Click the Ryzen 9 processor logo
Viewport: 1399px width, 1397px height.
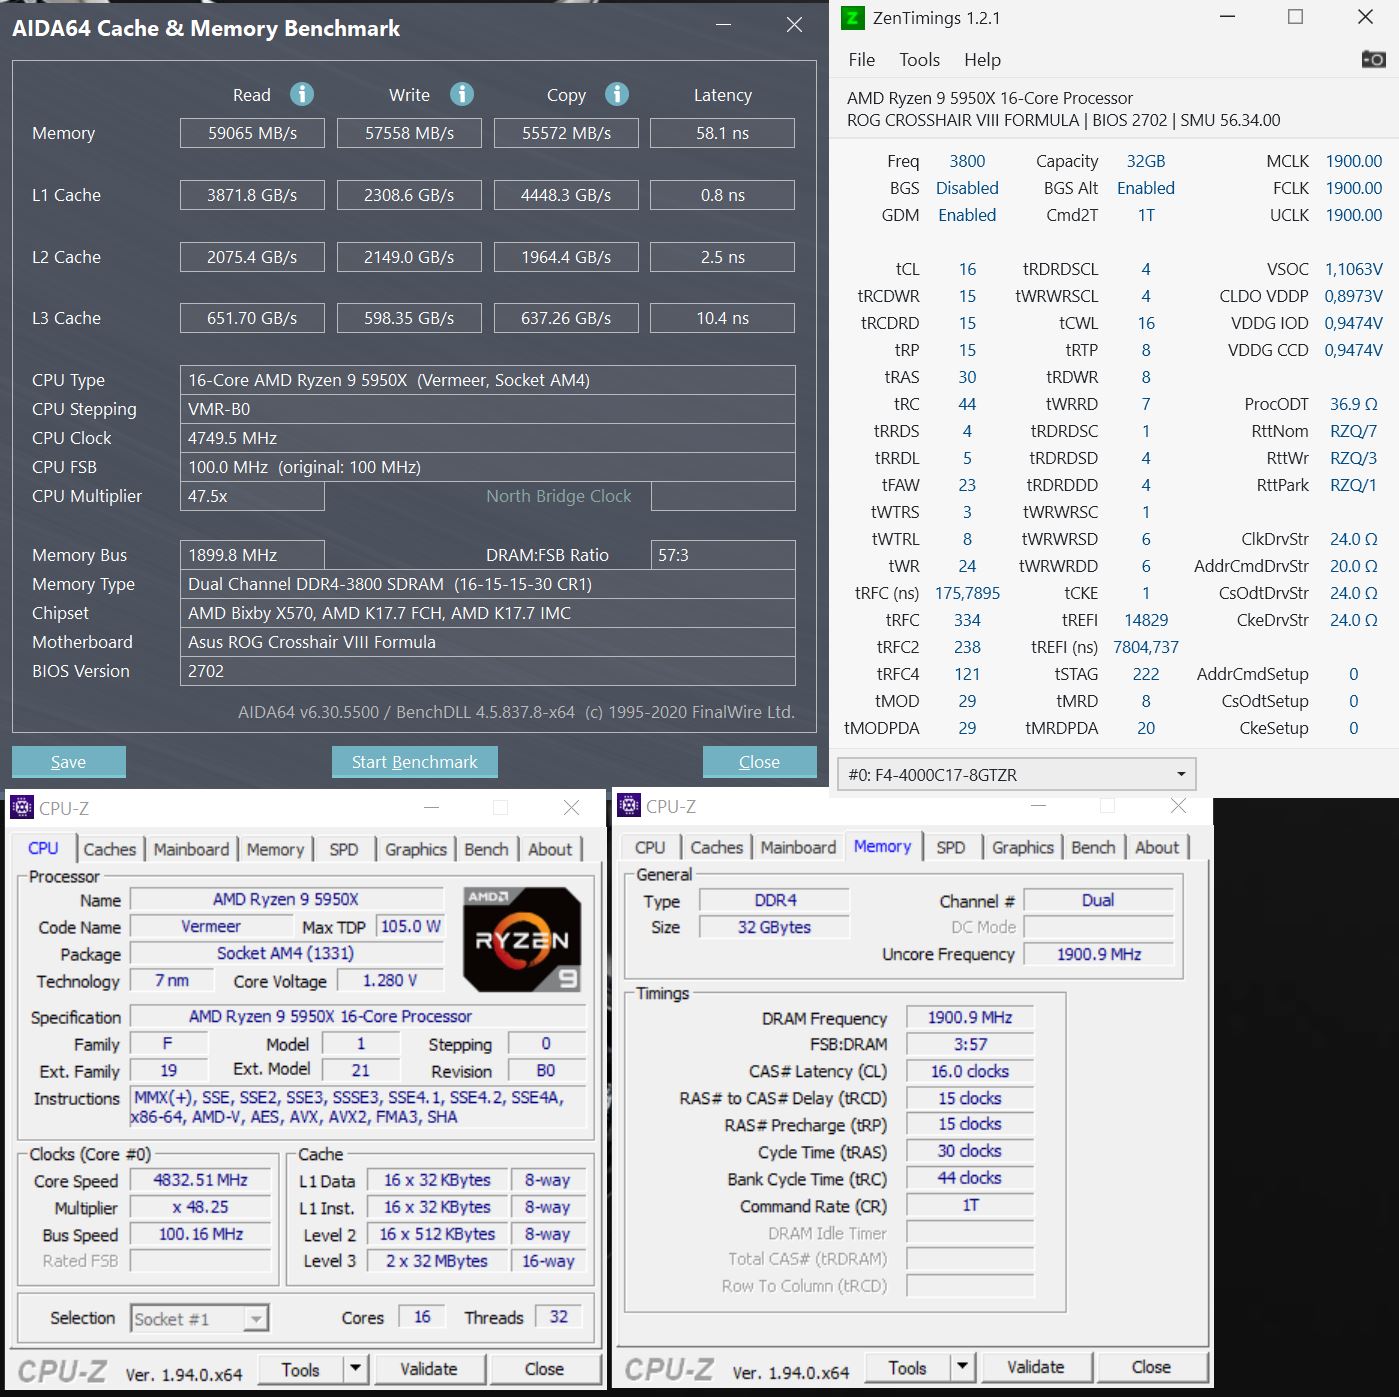pyautogui.click(x=522, y=939)
